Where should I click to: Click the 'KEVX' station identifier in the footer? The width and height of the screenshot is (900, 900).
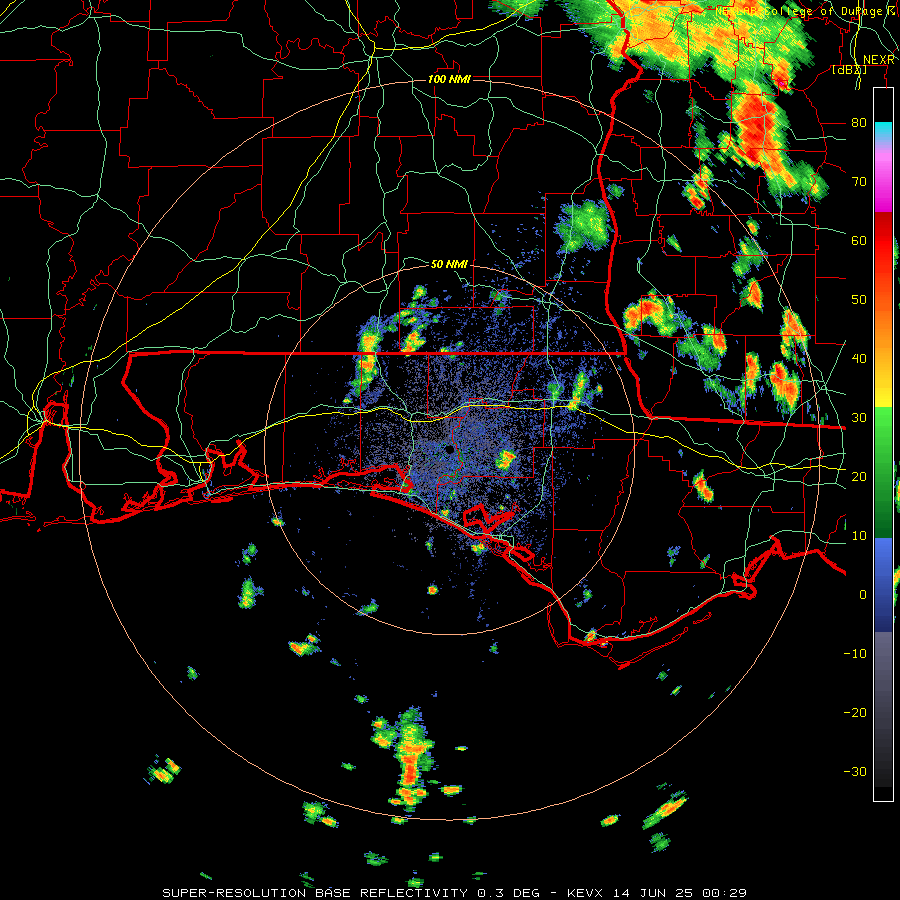tap(585, 893)
